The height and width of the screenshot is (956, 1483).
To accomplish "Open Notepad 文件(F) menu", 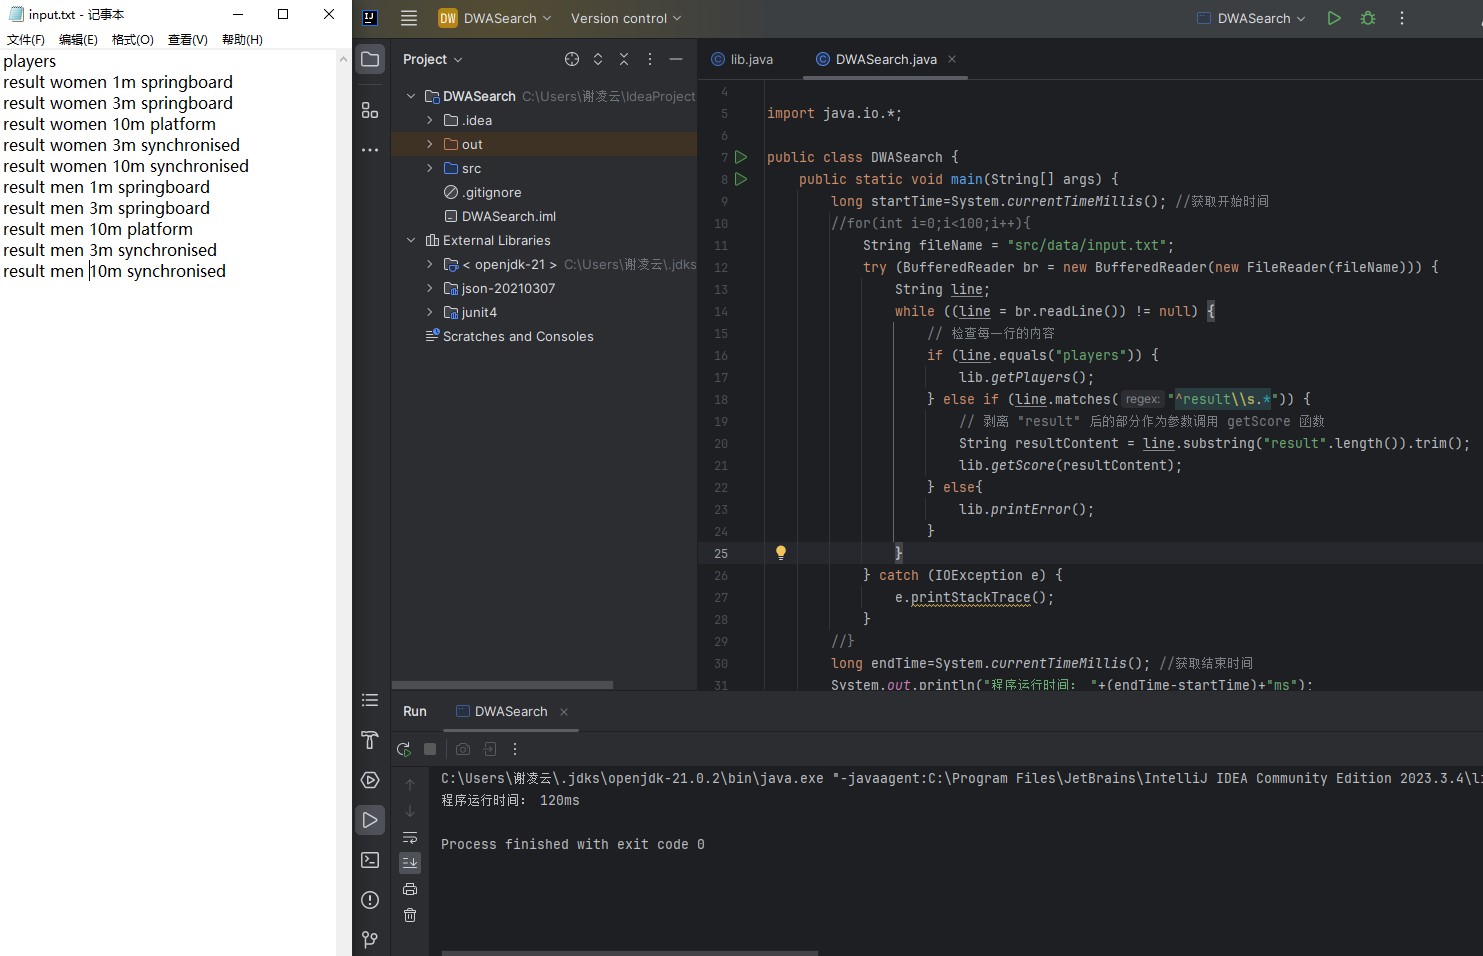I will 26,39.
